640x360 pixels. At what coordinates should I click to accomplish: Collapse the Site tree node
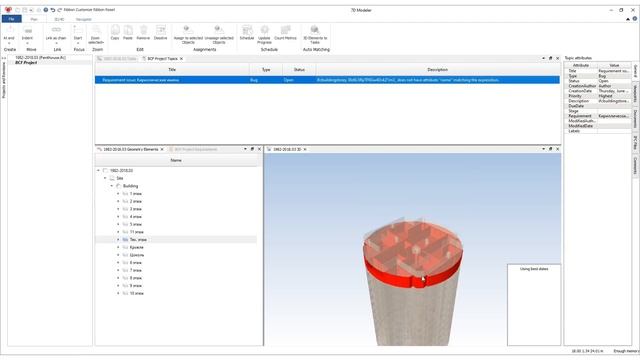(105, 178)
